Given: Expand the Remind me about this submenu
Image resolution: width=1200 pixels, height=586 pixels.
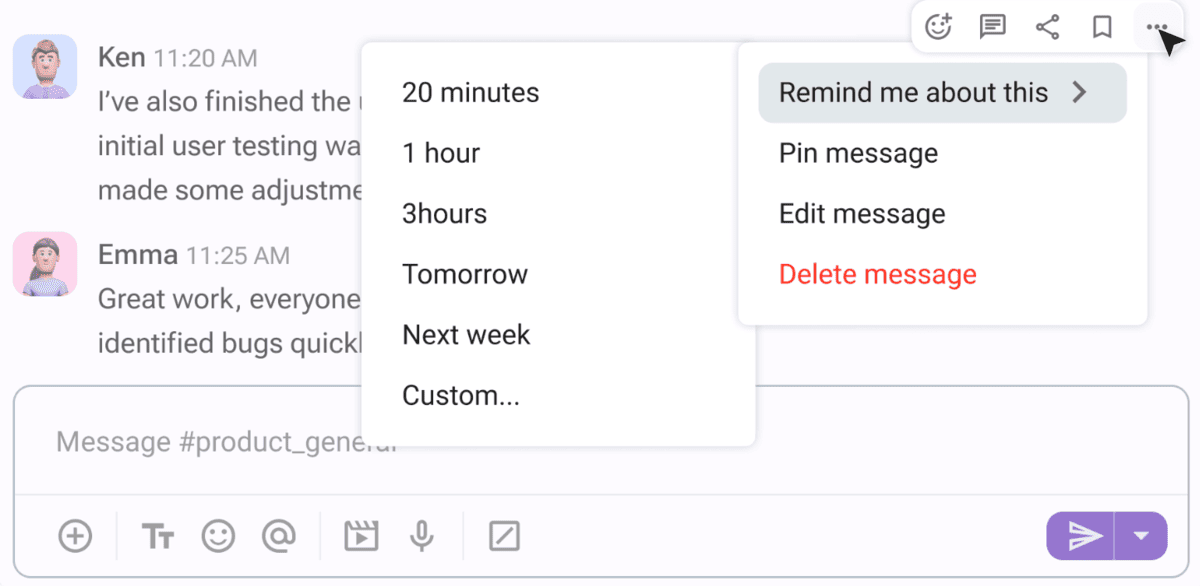Looking at the screenshot, I should coord(913,92).
